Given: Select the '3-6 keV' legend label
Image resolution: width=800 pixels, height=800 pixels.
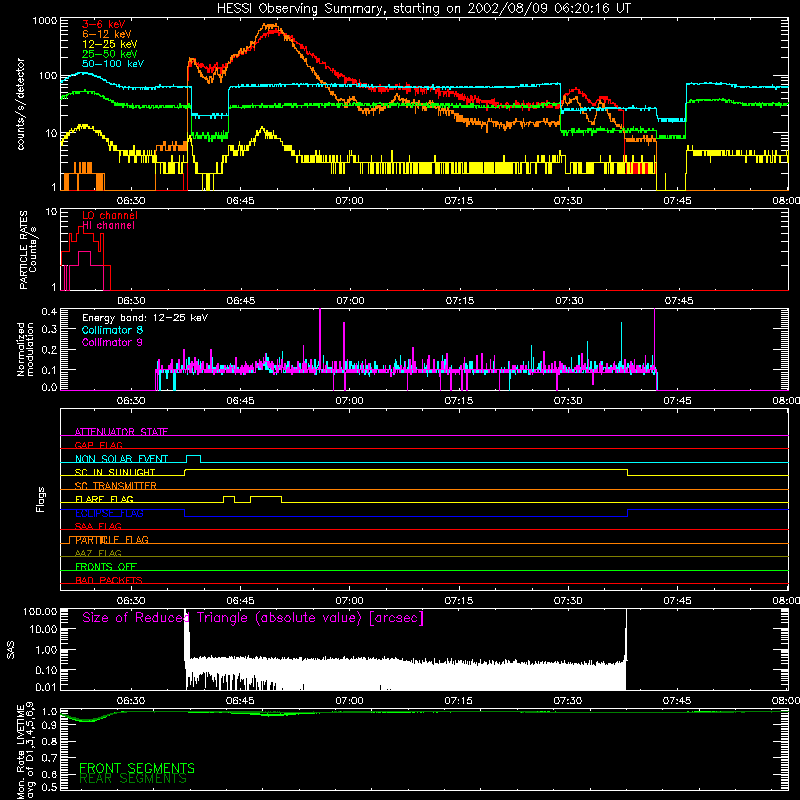Looking at the screenshot, I should click(104, 24).
